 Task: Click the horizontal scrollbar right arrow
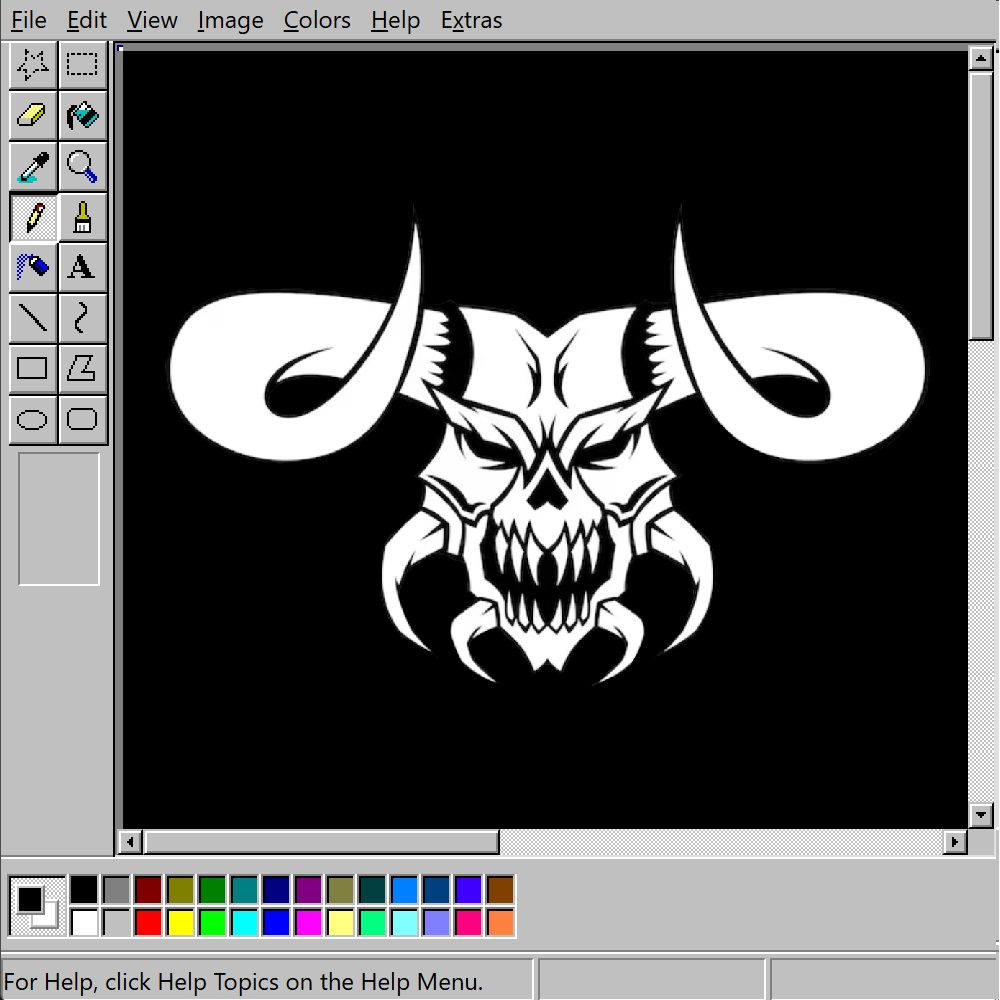(x=955, y=842)
